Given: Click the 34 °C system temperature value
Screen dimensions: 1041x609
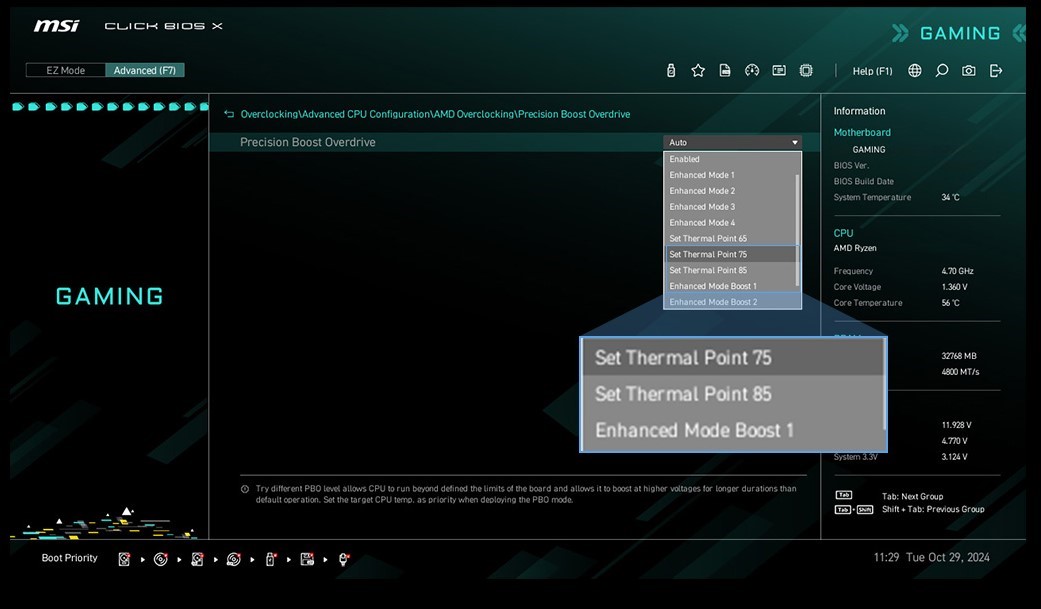Looking at the screenshot, I should [x=950, y=197].
